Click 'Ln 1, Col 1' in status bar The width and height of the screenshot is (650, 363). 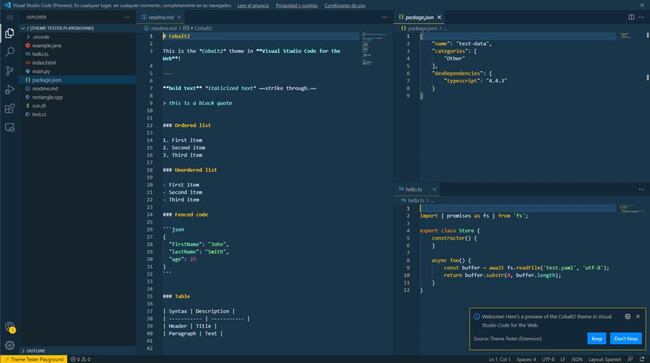pyautogui.click(x=500, y=359)
